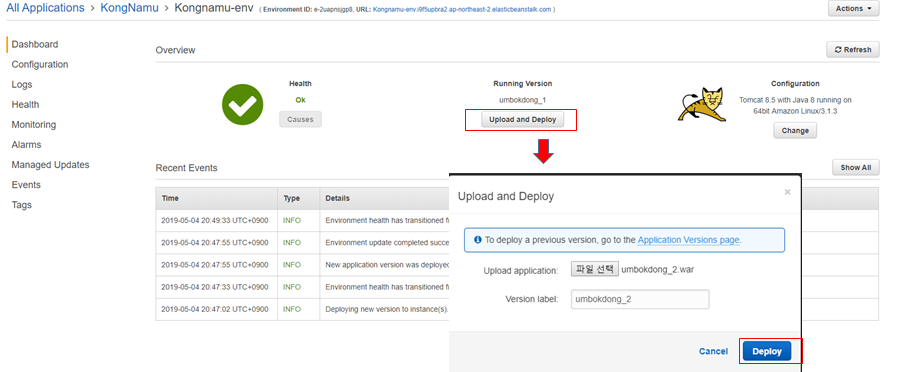Open Logs in the sidebar
Image resolution: width=898 pixels, height=372 pixels.
point(22,84)
